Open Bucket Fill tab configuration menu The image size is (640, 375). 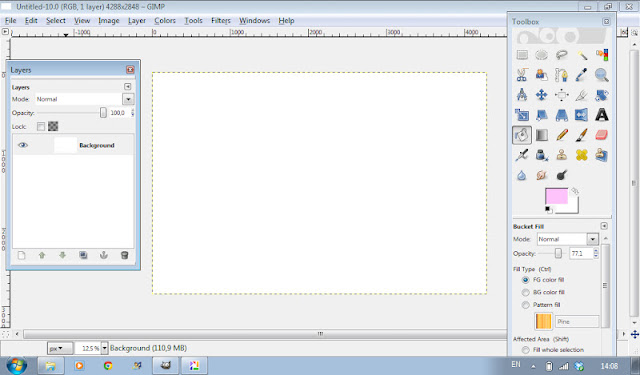click(x=604, y=226)
